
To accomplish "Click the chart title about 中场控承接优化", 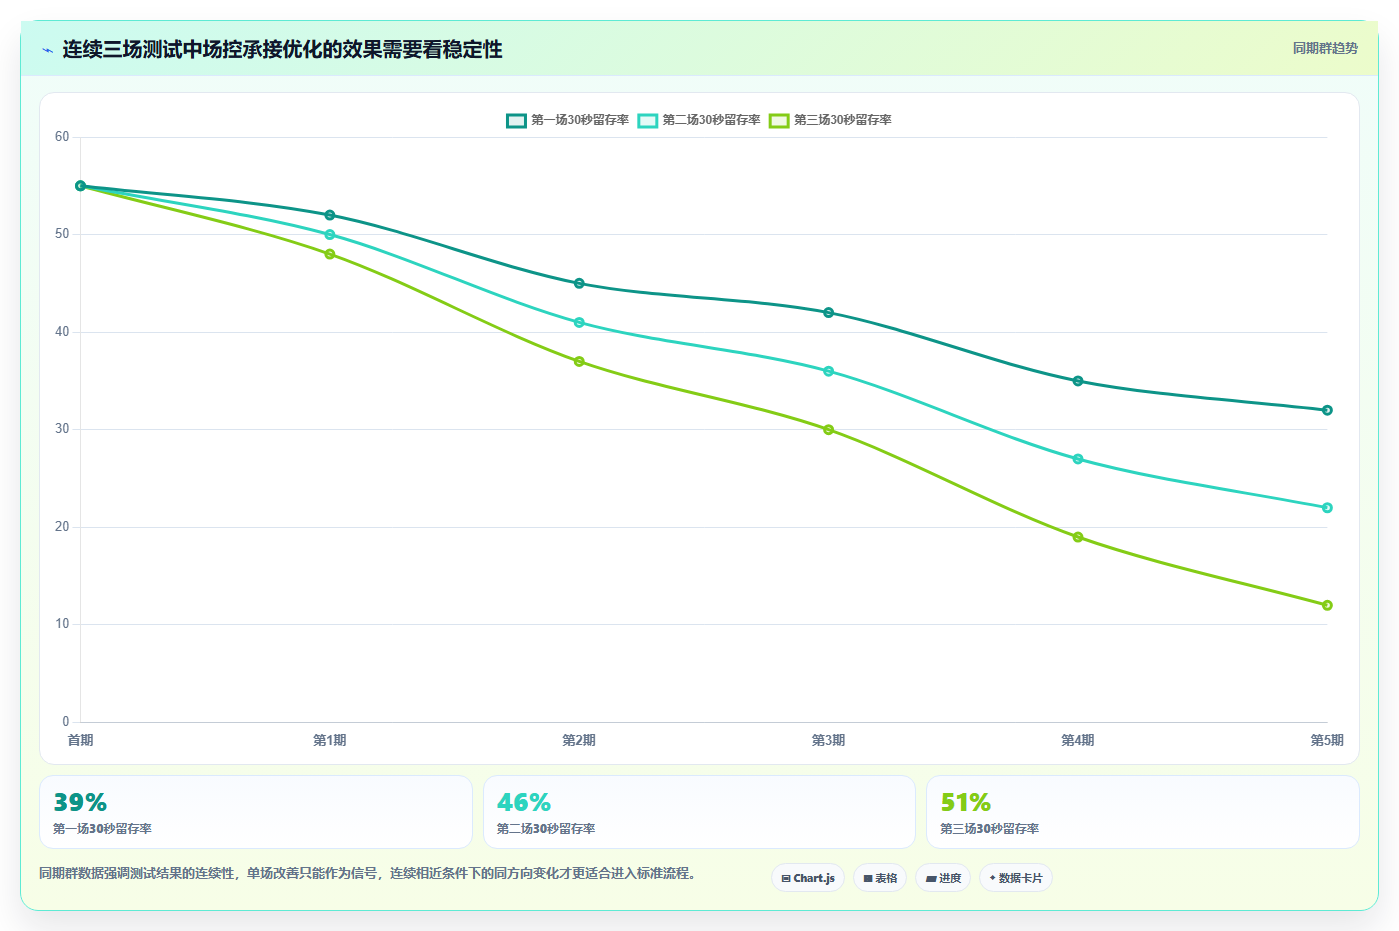I will (283, 50).
